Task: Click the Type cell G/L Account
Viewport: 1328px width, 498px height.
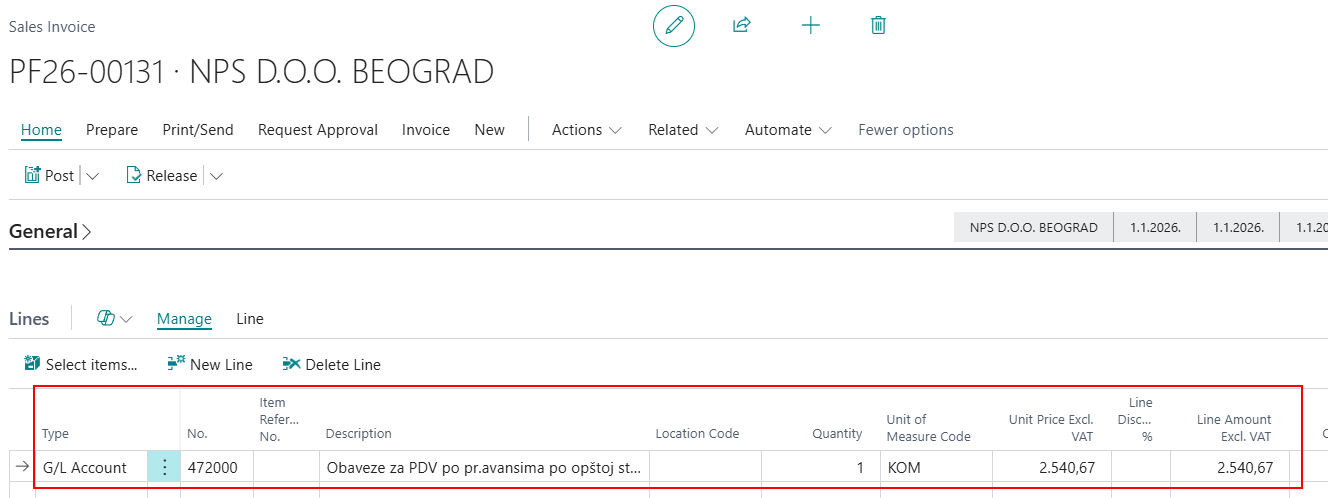Action: [x=92, y=467]
